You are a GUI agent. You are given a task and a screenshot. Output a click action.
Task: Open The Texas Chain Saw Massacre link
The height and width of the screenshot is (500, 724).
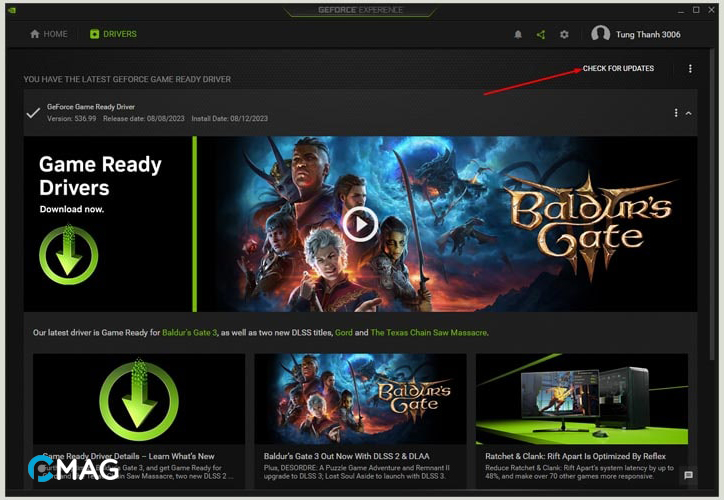[428, 332]
